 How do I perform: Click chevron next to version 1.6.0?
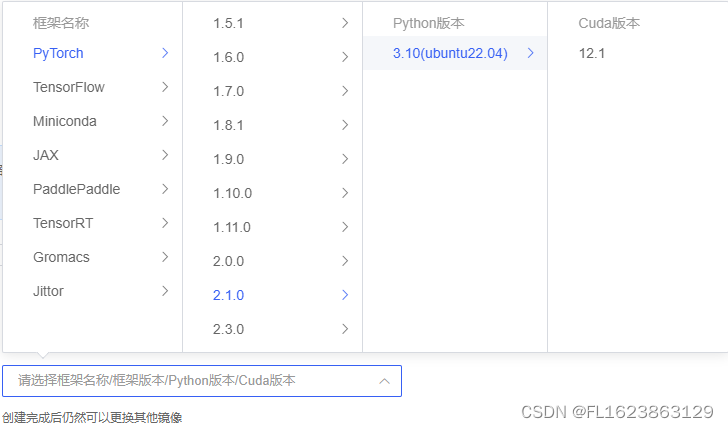[345, 57]
